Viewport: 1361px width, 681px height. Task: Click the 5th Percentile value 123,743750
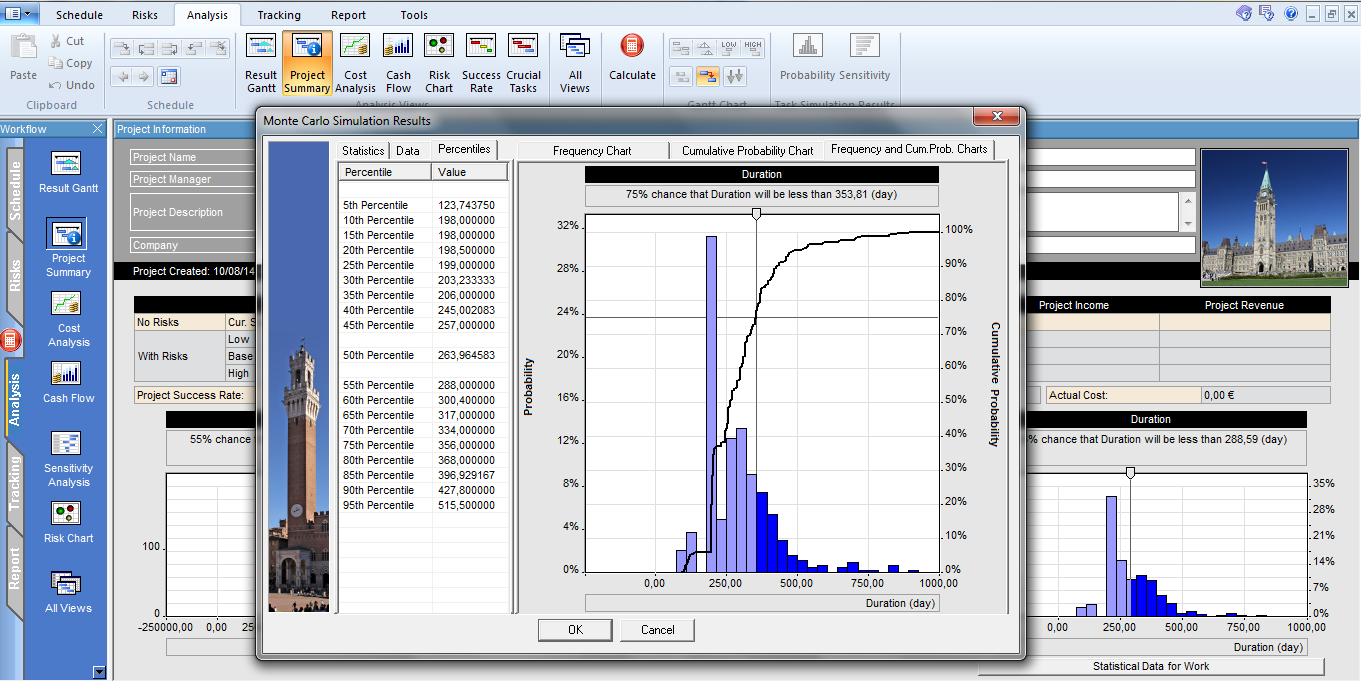(x=467, y=205)
